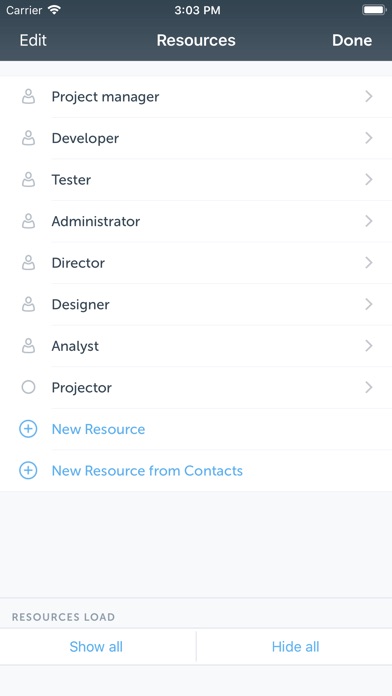The height and width of the screenshot is (696, 392).
Task: Click the circle material icon beside Projector
Action: [28, 388]
